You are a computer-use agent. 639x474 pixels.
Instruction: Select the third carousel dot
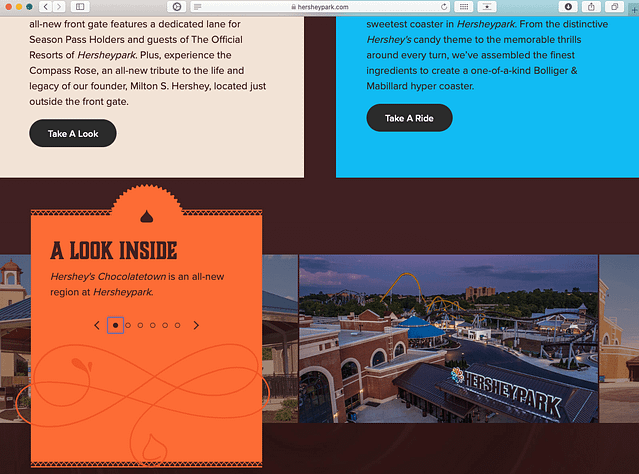(x=140, y=325)
